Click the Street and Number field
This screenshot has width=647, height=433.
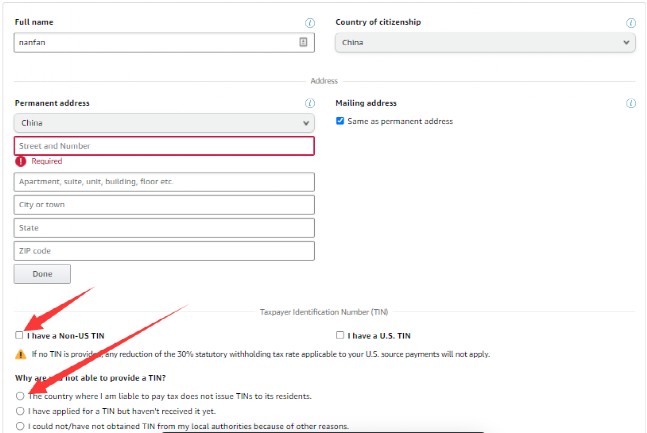click(164, 146)
